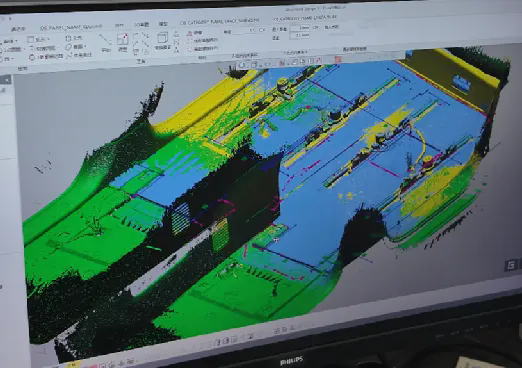Open the OS_CATEGORY_NAME_EXACT_SURFACING tab
The height and width of the screenshot is (368, 522).
point(219,22)
